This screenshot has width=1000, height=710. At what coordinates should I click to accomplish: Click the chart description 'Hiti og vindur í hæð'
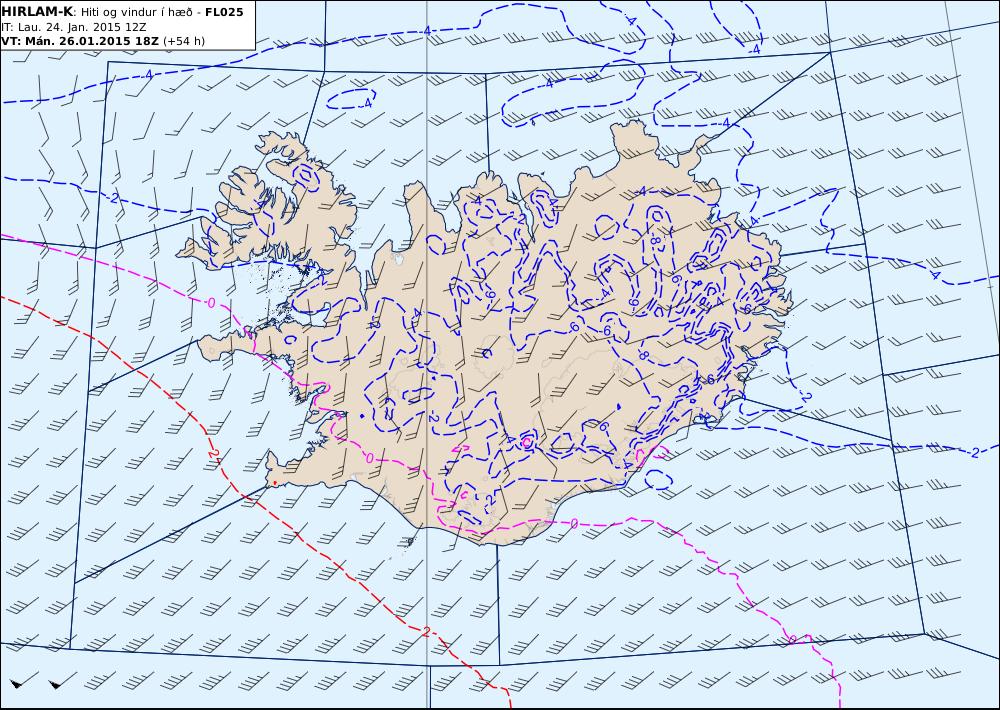click(x=137, y=12)
